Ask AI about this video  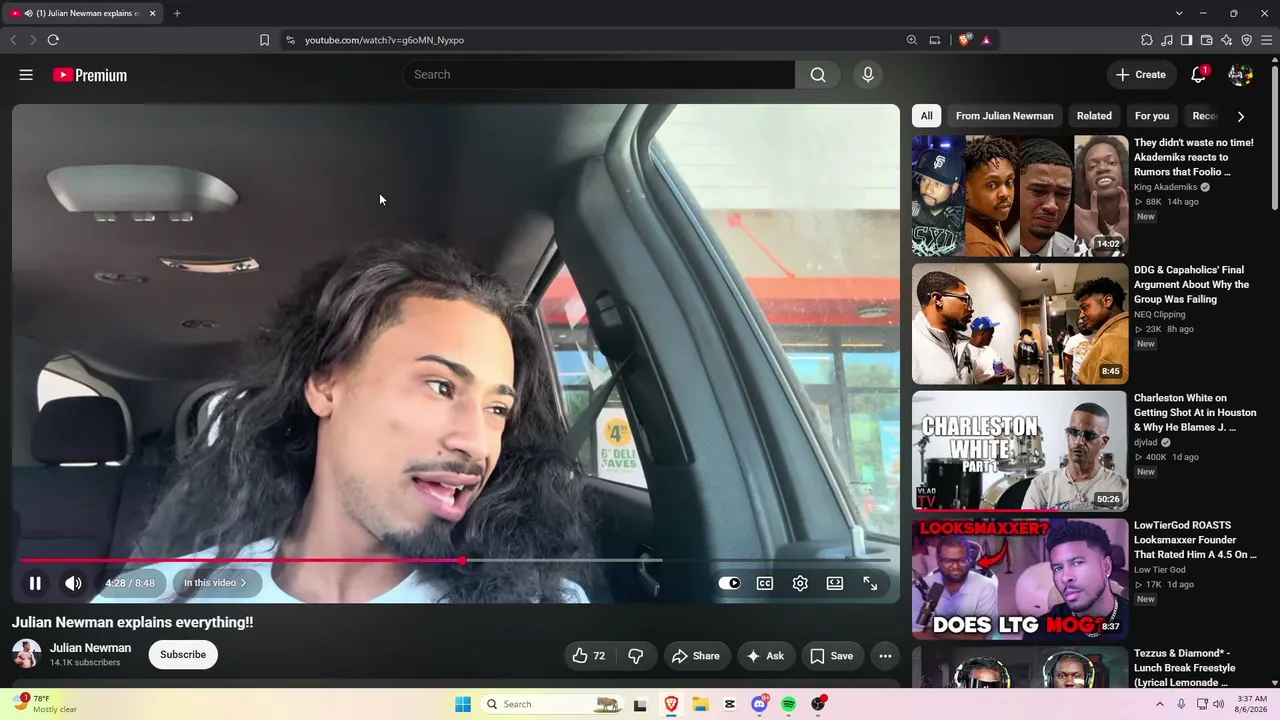coord(765,656)
